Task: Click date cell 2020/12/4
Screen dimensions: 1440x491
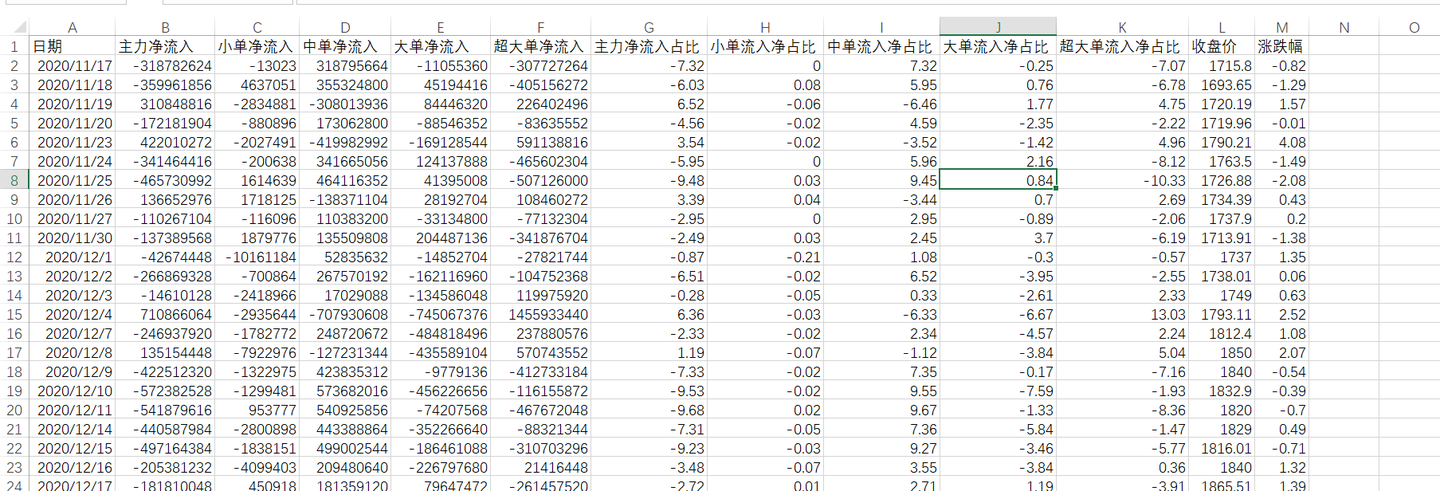Action: click(x=73, y=314)
